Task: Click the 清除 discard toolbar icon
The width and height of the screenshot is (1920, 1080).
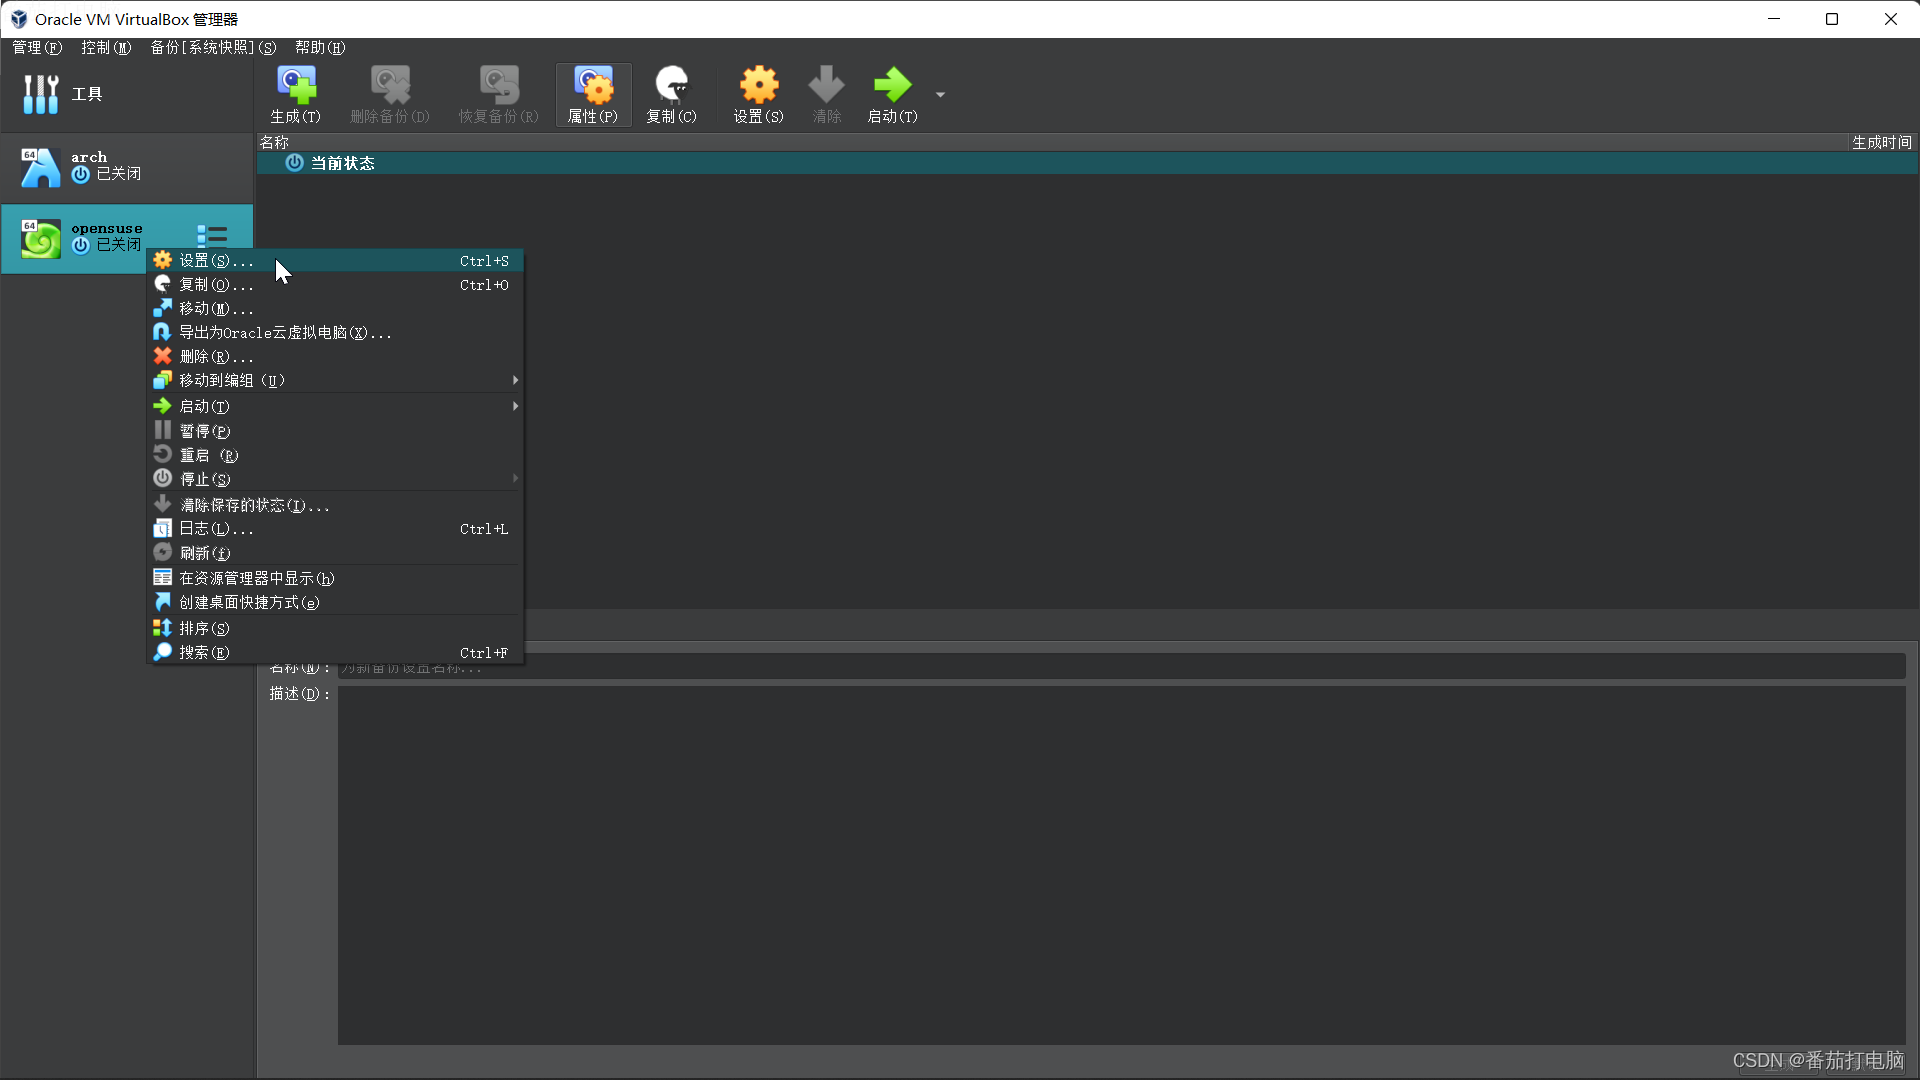Action: (x=827, y=95)
